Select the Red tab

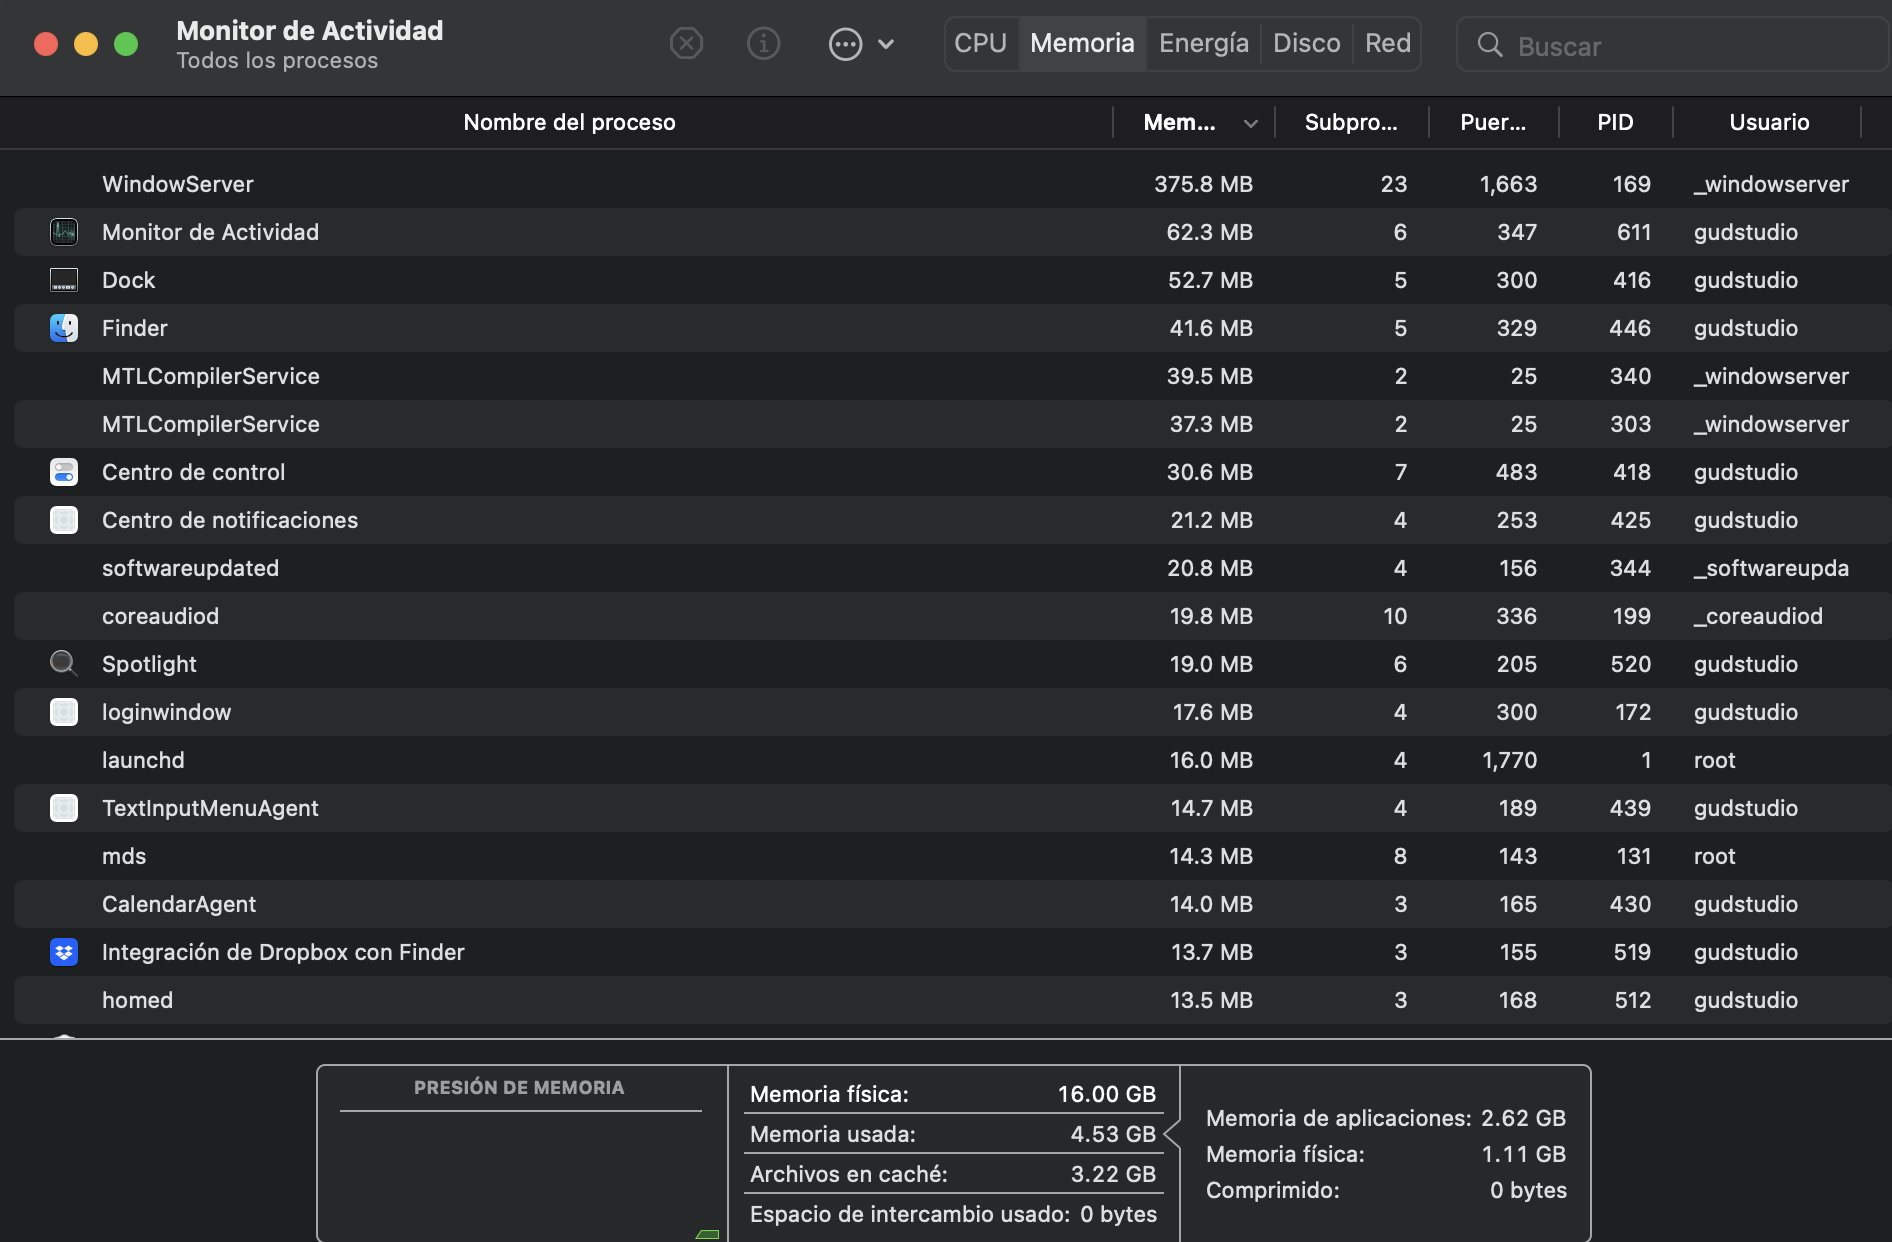coord(1387,44)
